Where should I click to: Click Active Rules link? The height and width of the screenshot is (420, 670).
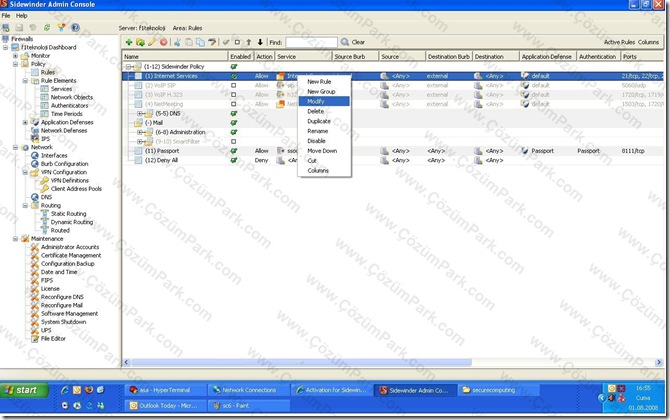[x=619, y=42]
